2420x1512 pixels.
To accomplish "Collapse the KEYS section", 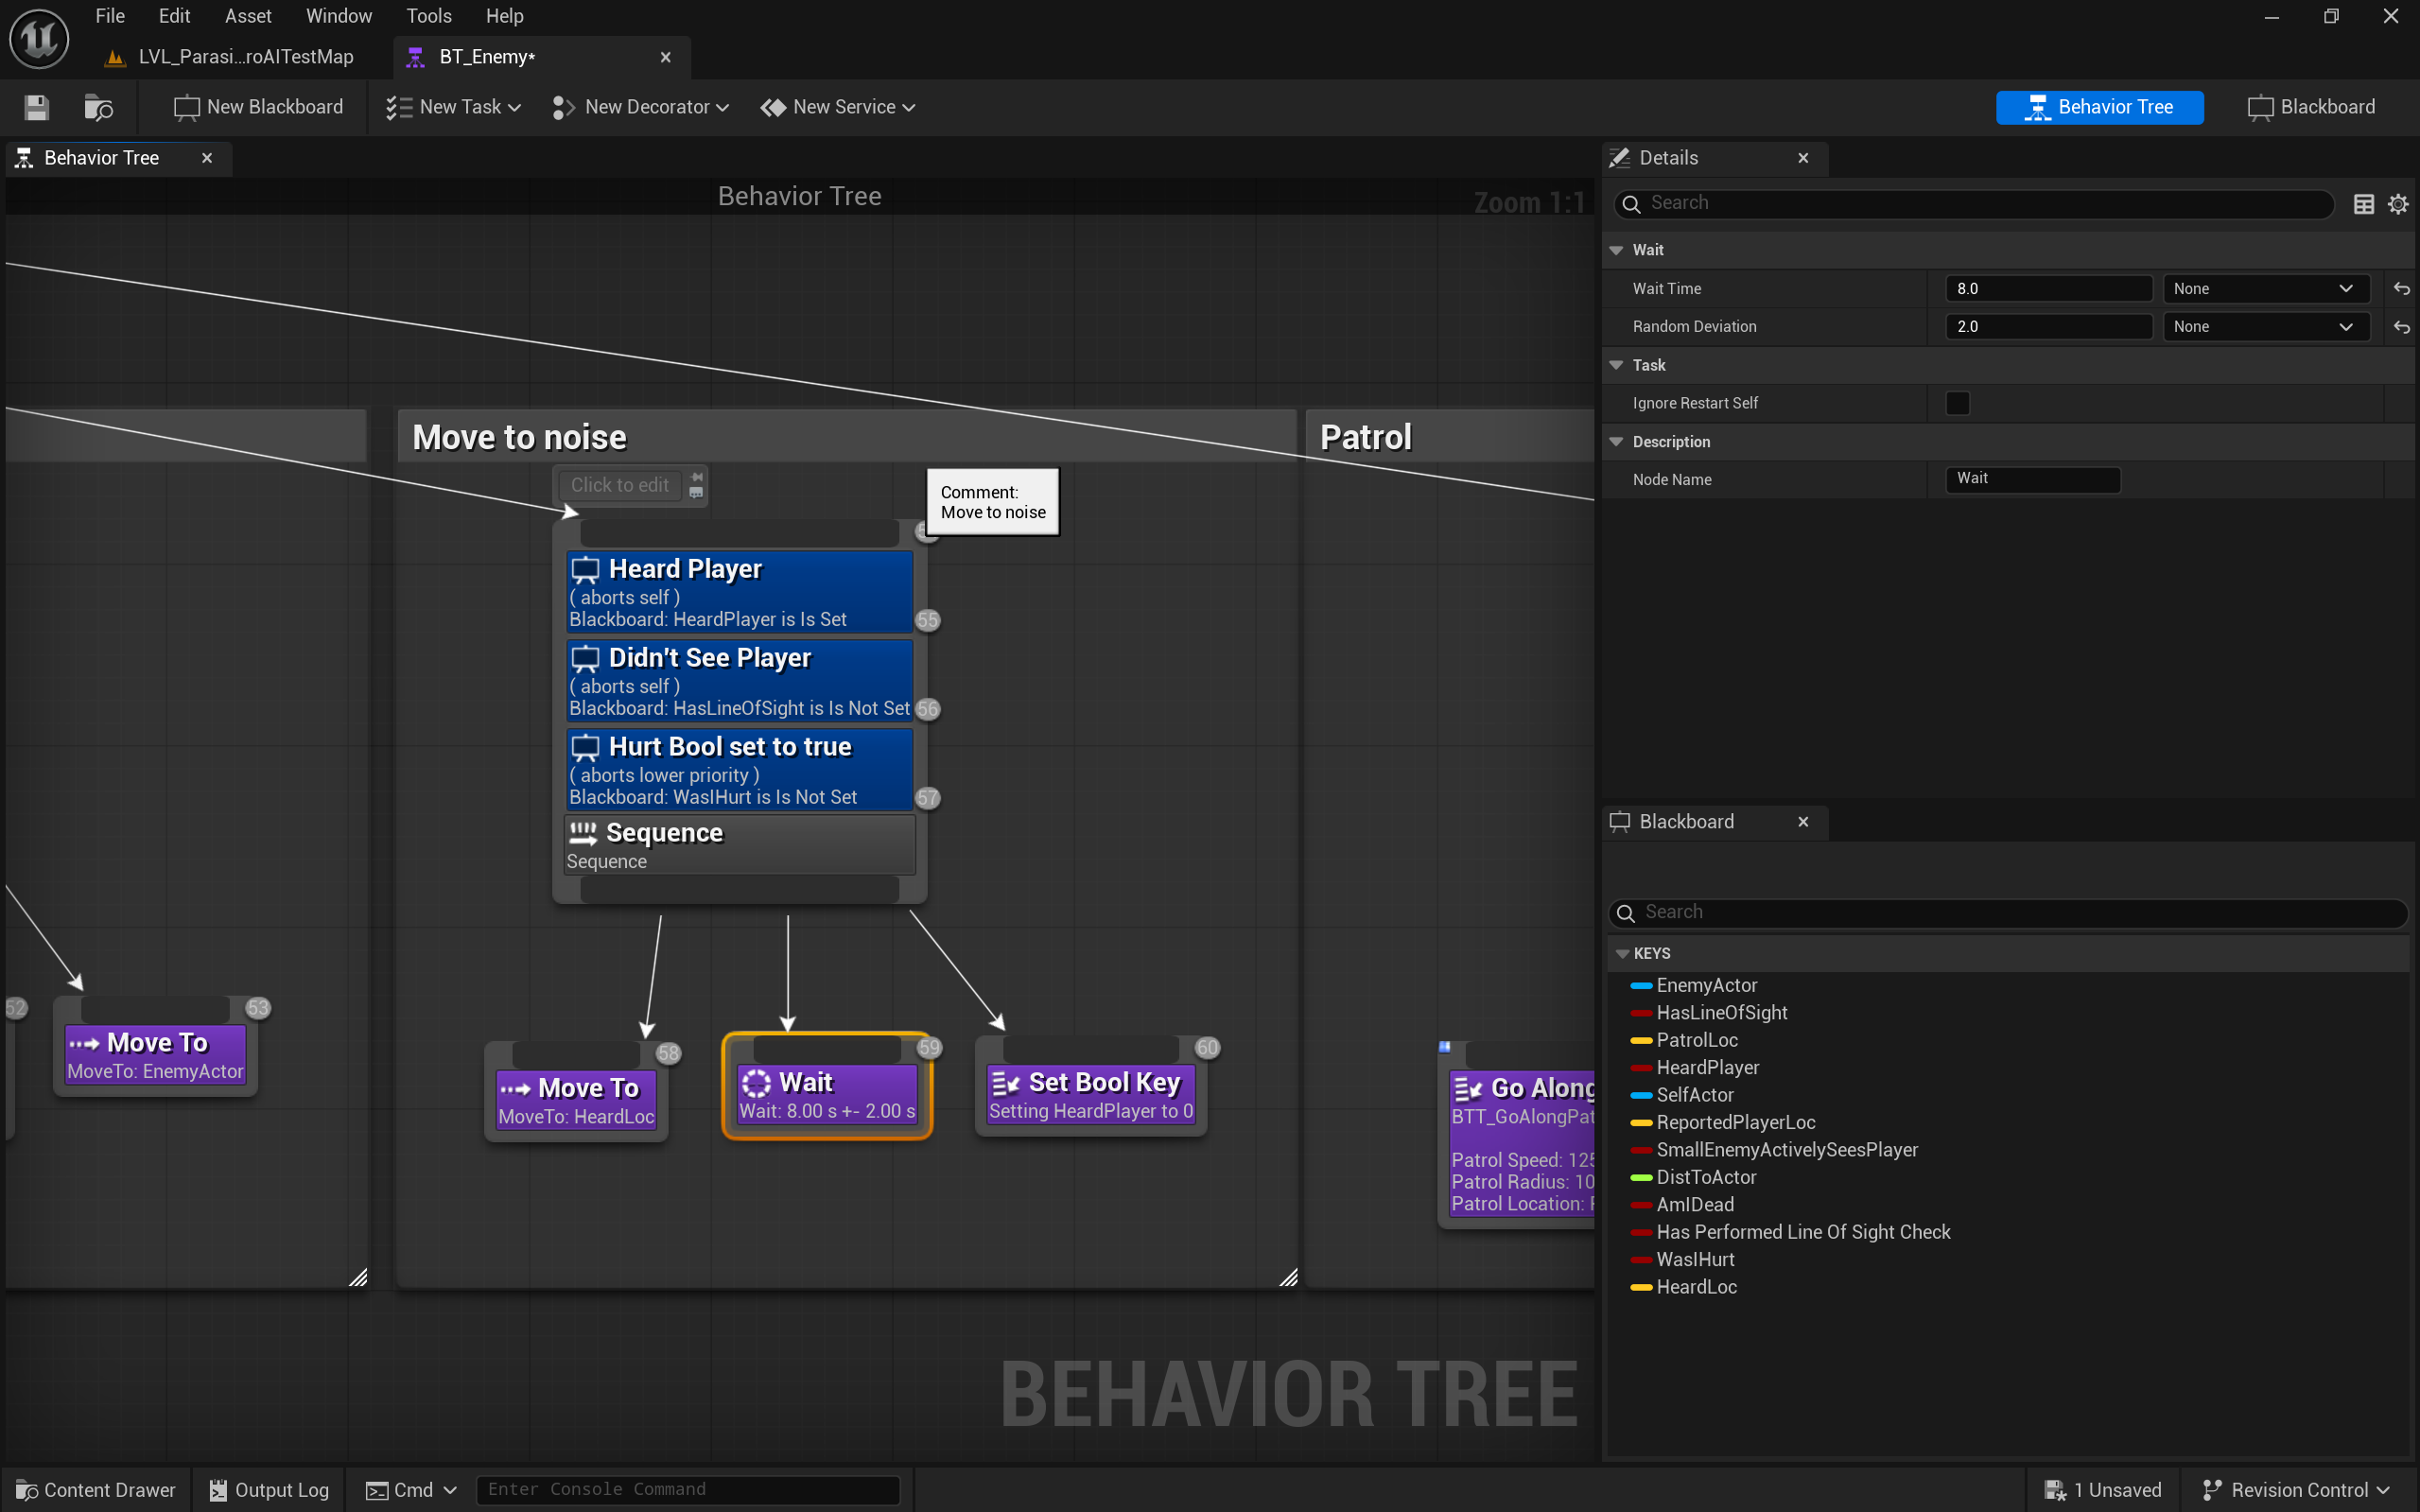I will pyautogui.click(x=1622, y=953).
